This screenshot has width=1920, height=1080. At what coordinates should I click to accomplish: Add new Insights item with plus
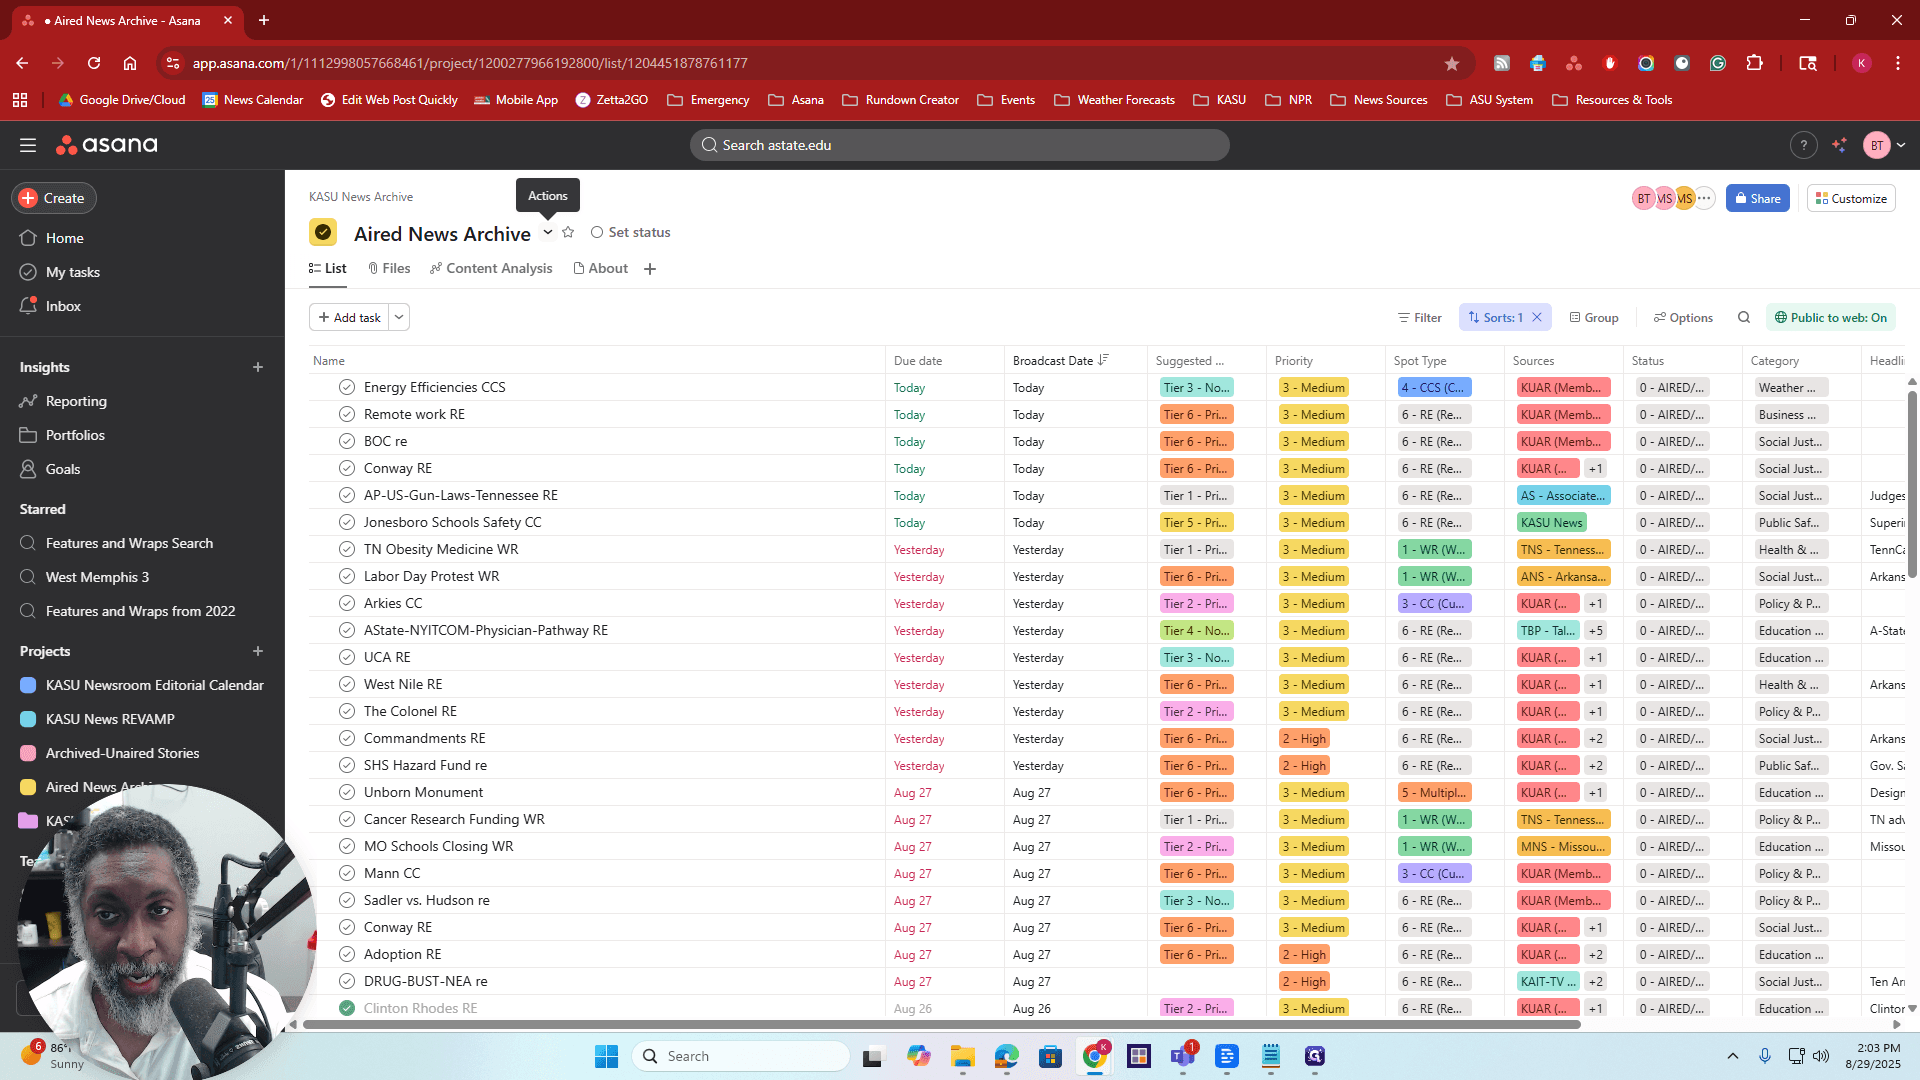click(258, 367)
